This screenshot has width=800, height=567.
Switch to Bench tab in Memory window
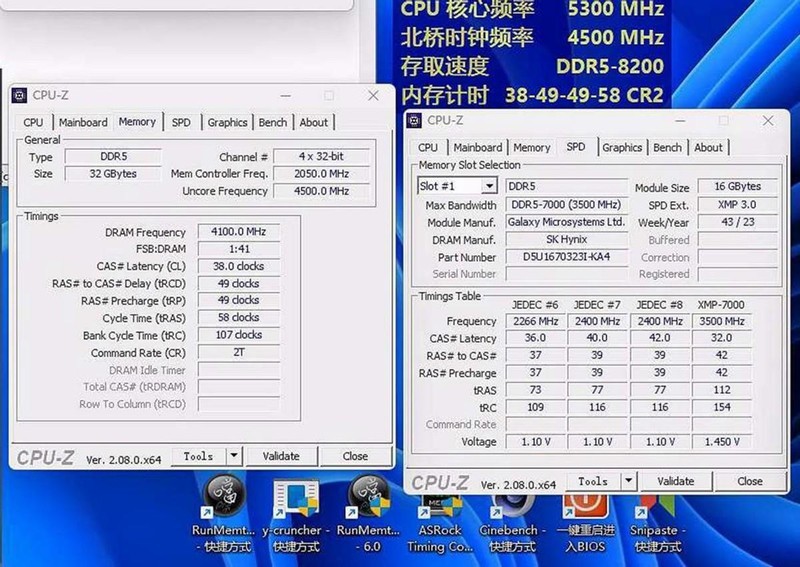tap(273, 122)
